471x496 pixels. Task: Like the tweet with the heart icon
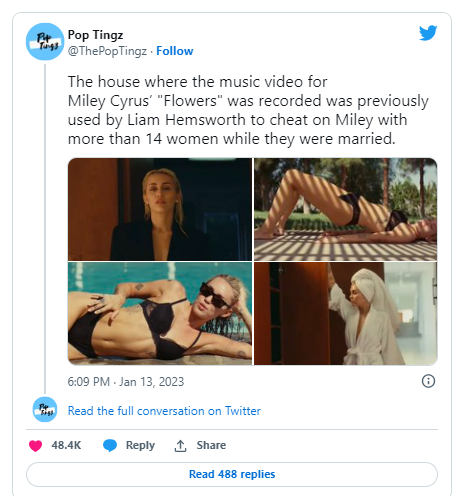pyautogui.click(x=36, y=445)
